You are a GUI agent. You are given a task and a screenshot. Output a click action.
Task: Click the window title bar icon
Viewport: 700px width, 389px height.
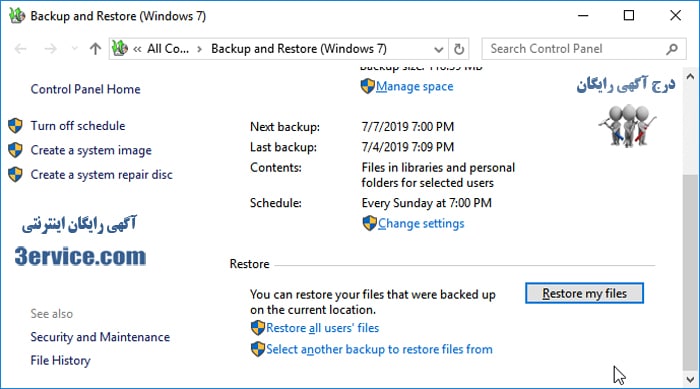(17, 16)
